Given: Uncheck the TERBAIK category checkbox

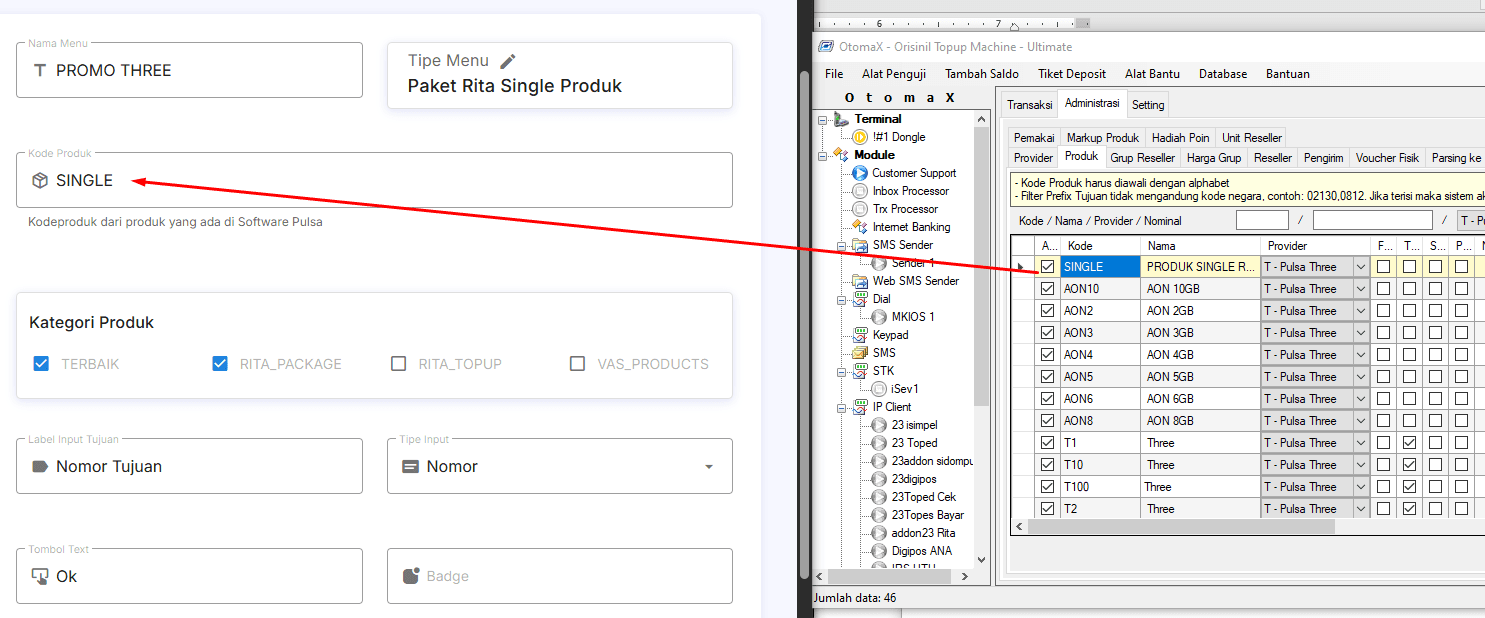Looking at the screenshot, I should [x=41, y=364].
